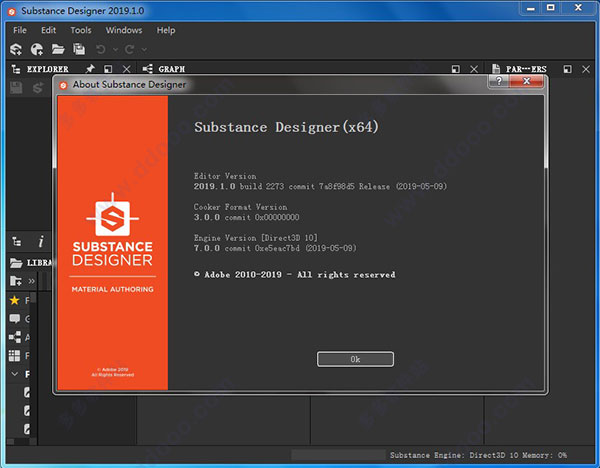Screen dimensions: 600x468
Task: Float the Graph panel
Action: [456, 69]
